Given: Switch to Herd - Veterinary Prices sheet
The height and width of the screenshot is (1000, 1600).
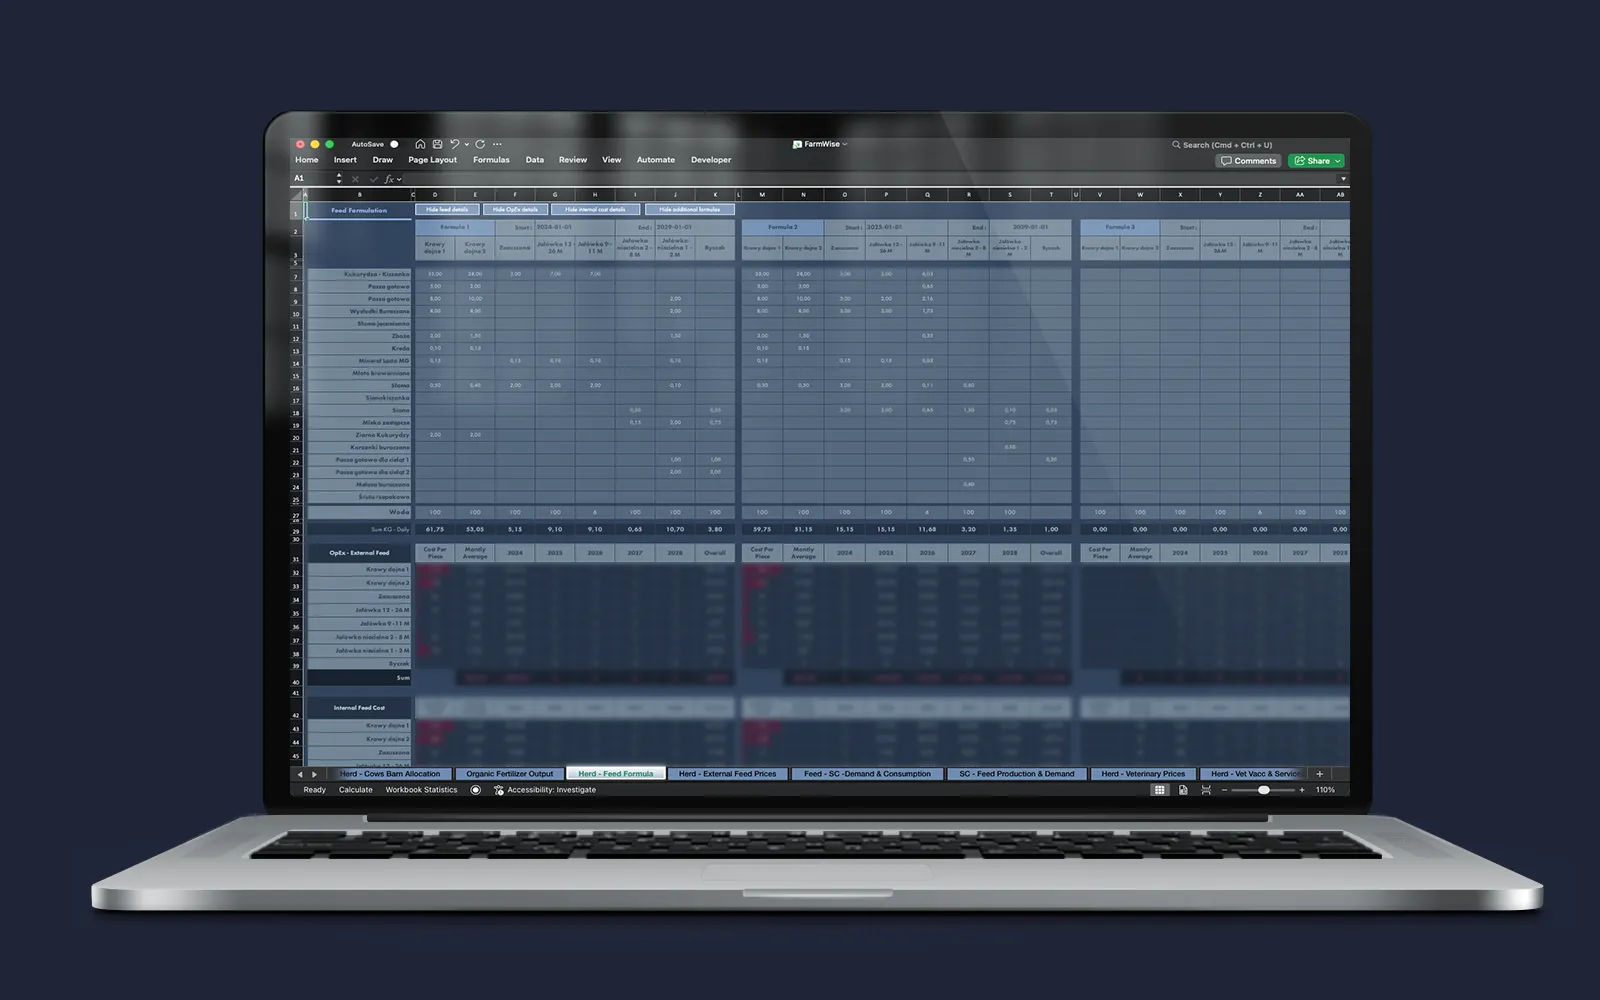Looking at the screenshot, I should [x=1143, y=774].
